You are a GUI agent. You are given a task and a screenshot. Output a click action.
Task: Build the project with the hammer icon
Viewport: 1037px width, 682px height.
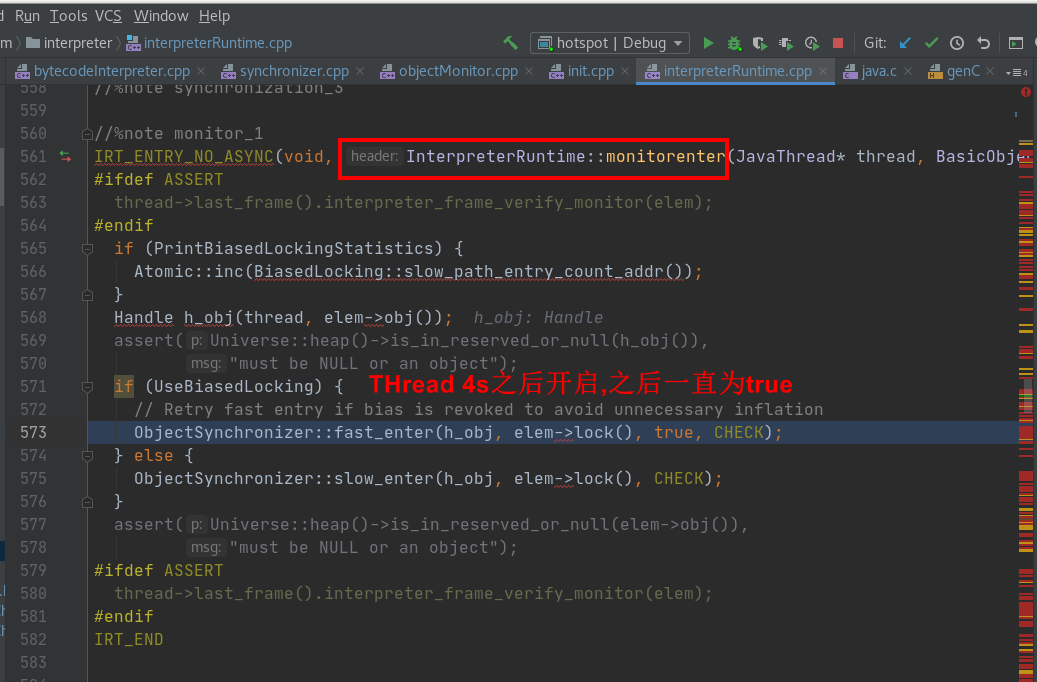(x=511, y=43)
